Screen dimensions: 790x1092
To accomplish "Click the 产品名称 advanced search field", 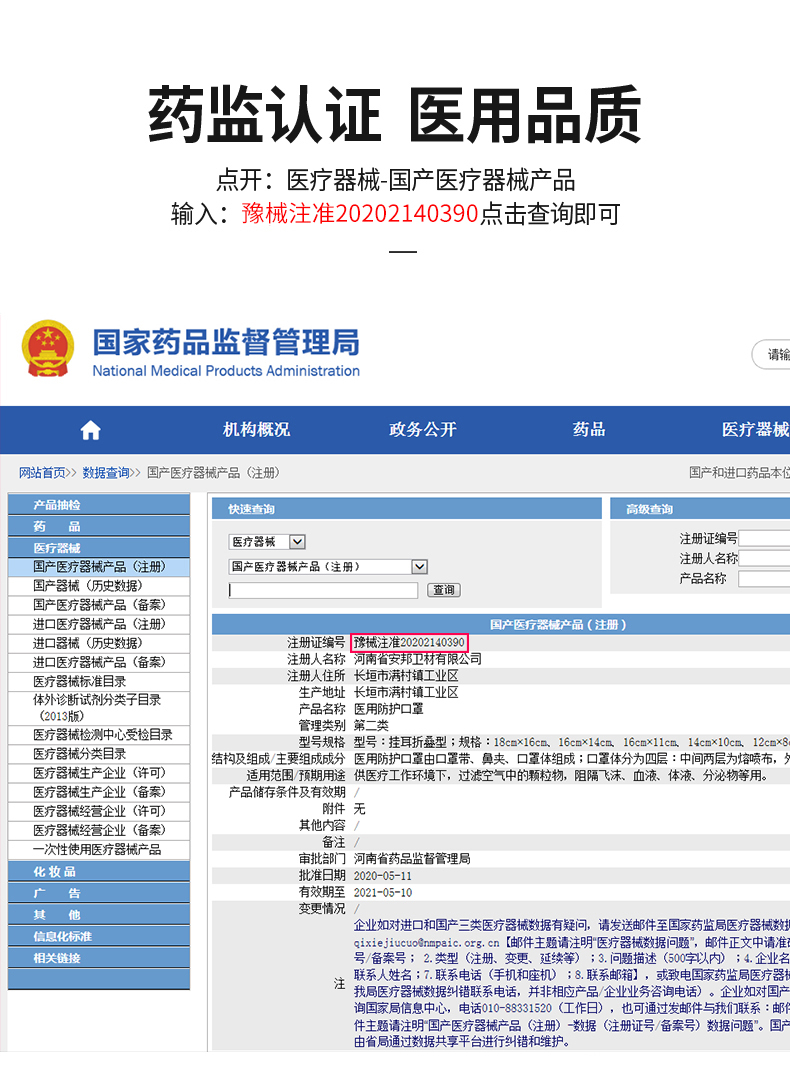I will point(764,579).
